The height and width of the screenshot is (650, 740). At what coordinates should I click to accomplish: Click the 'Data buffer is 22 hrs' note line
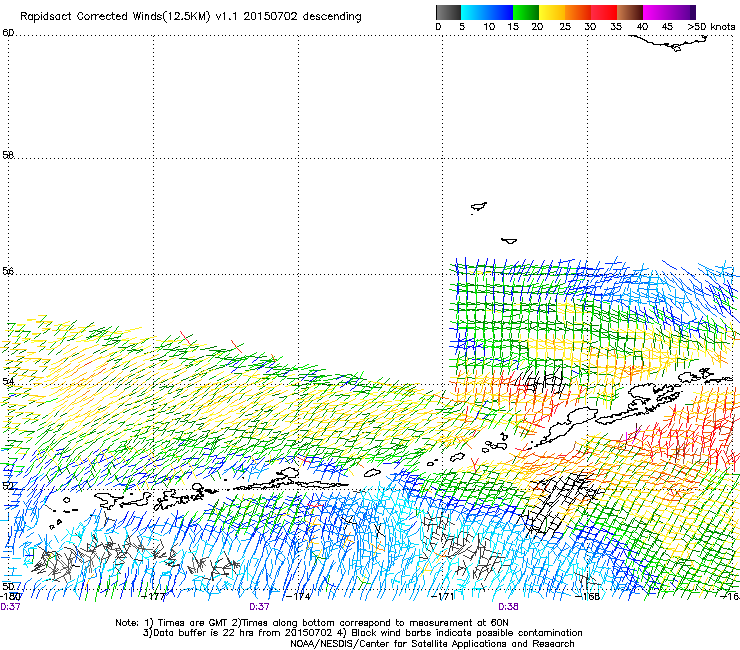point(362,633)
